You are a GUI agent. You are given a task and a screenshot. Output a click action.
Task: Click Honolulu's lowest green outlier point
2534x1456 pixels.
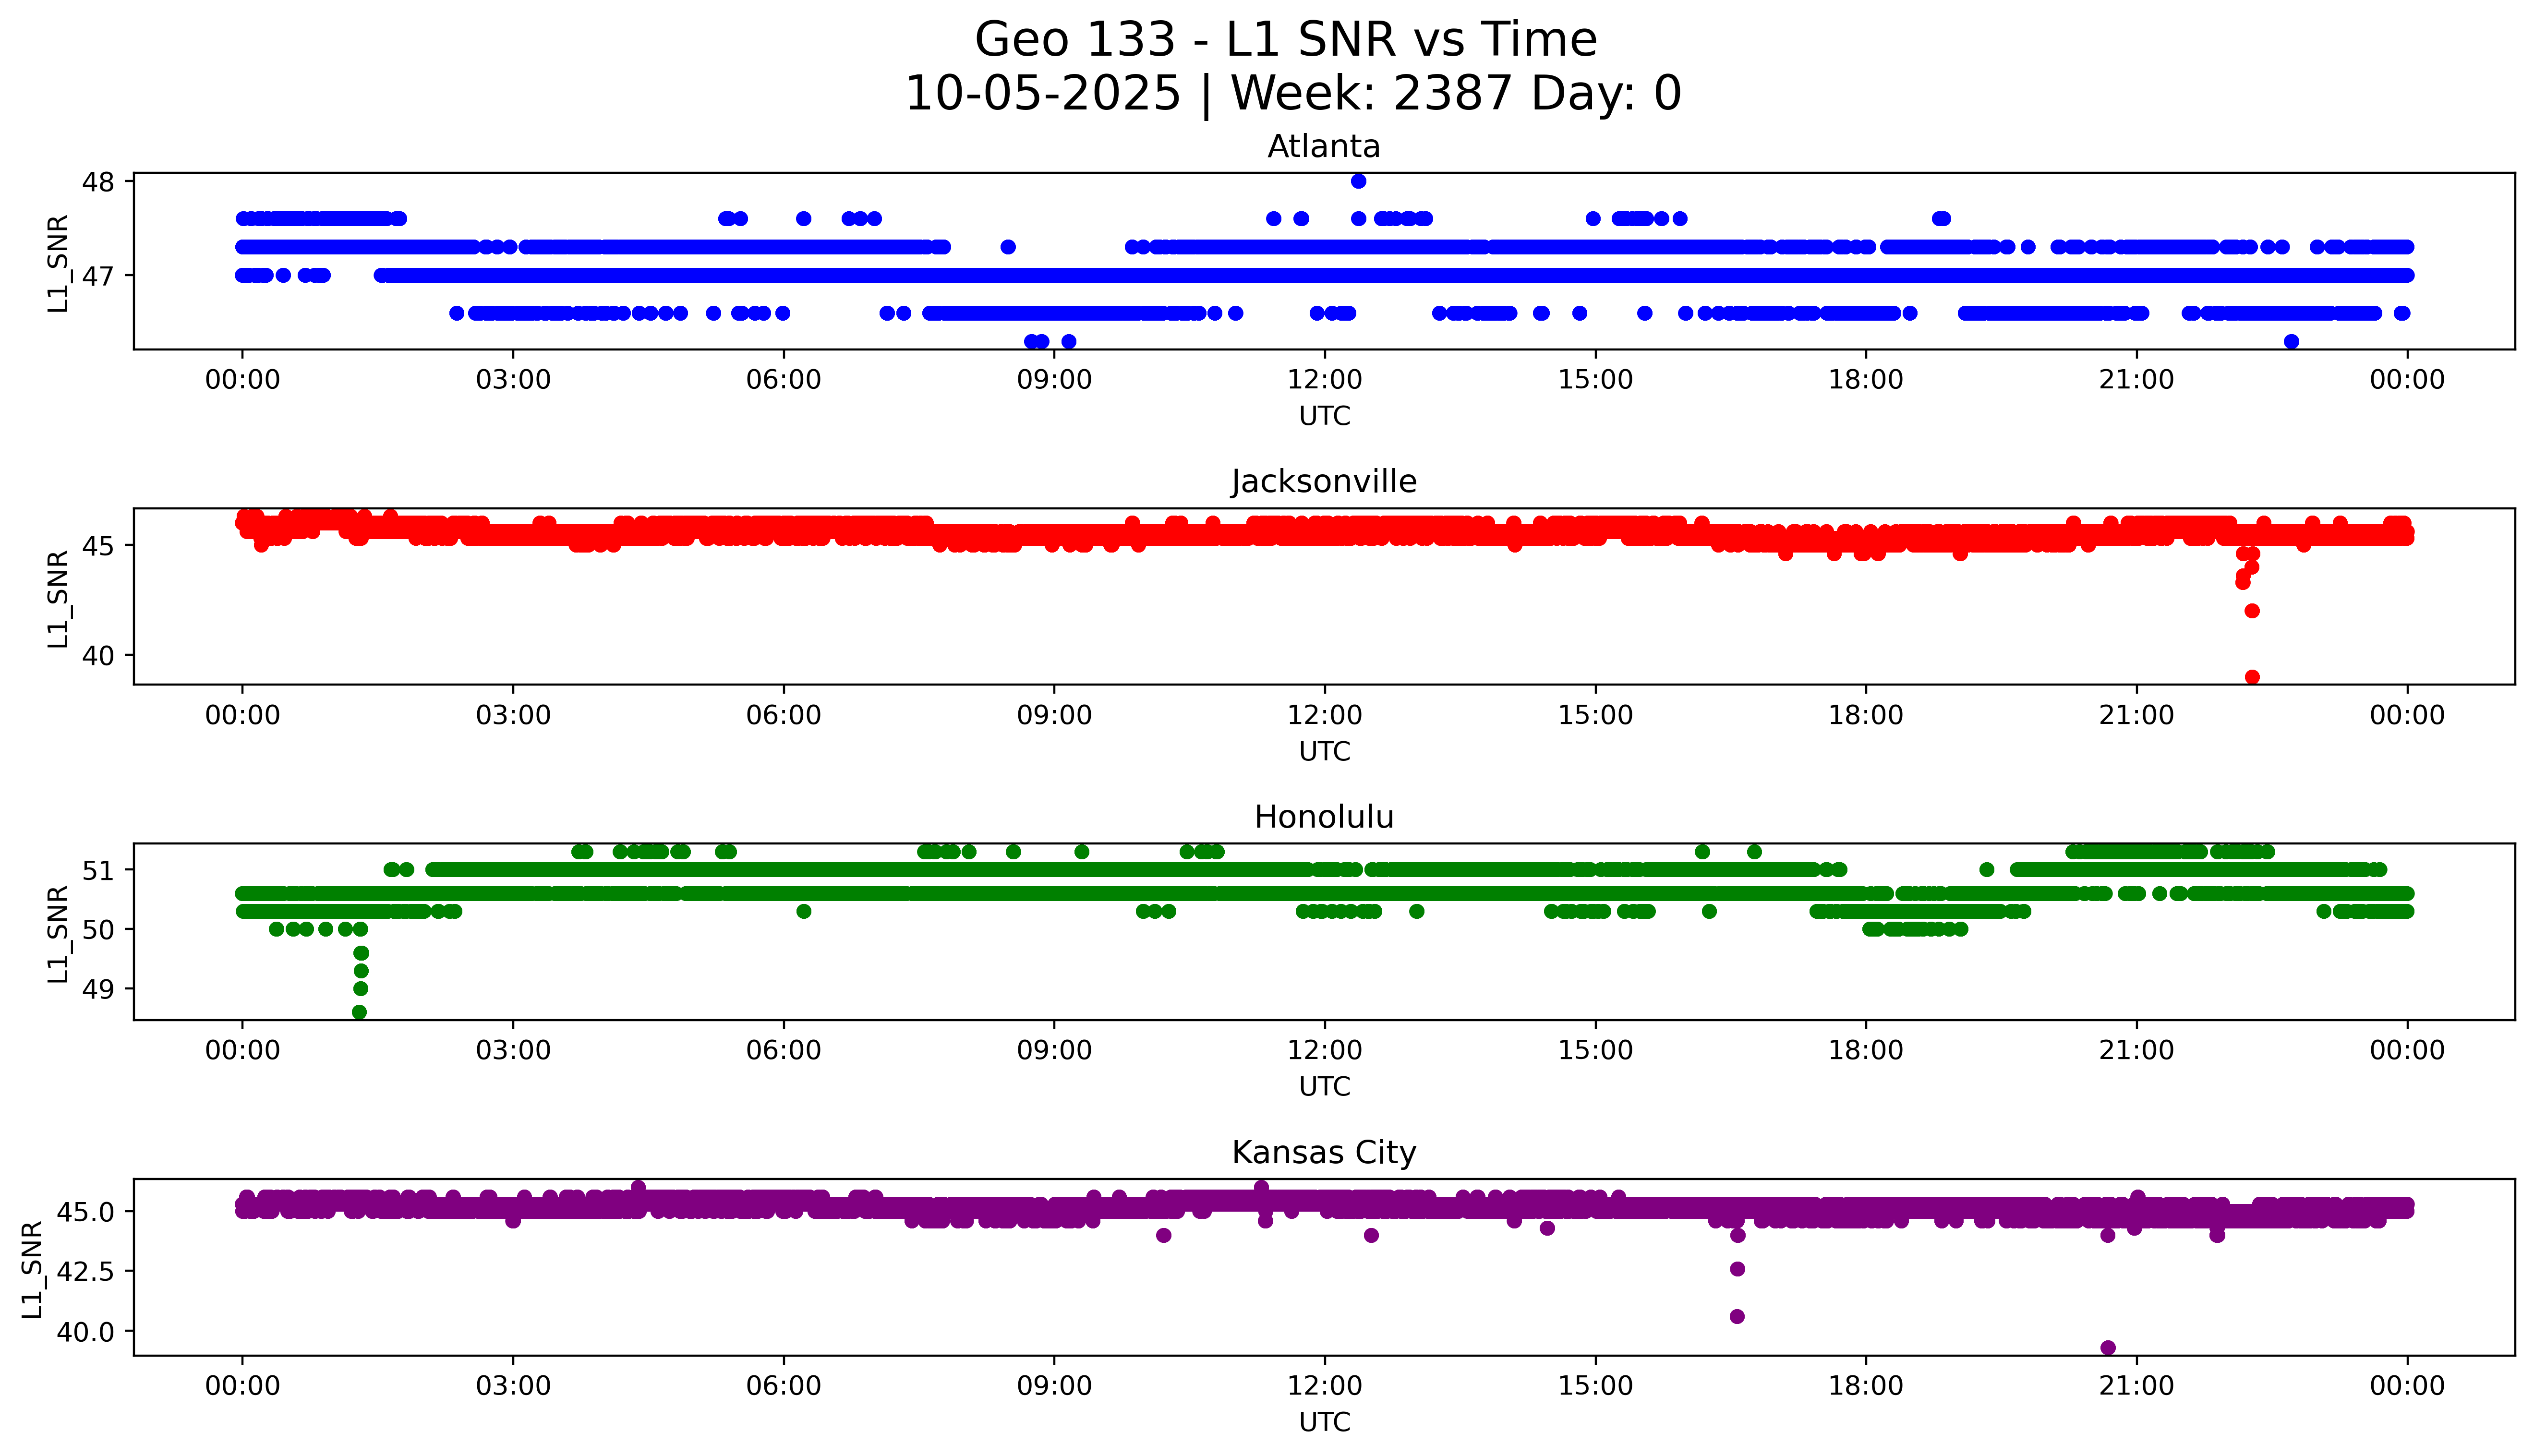(x=360, y=1012)
